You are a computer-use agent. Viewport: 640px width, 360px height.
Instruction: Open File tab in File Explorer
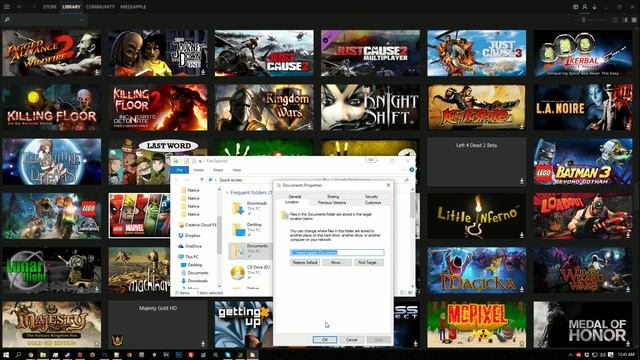click(x=180, y=170)
